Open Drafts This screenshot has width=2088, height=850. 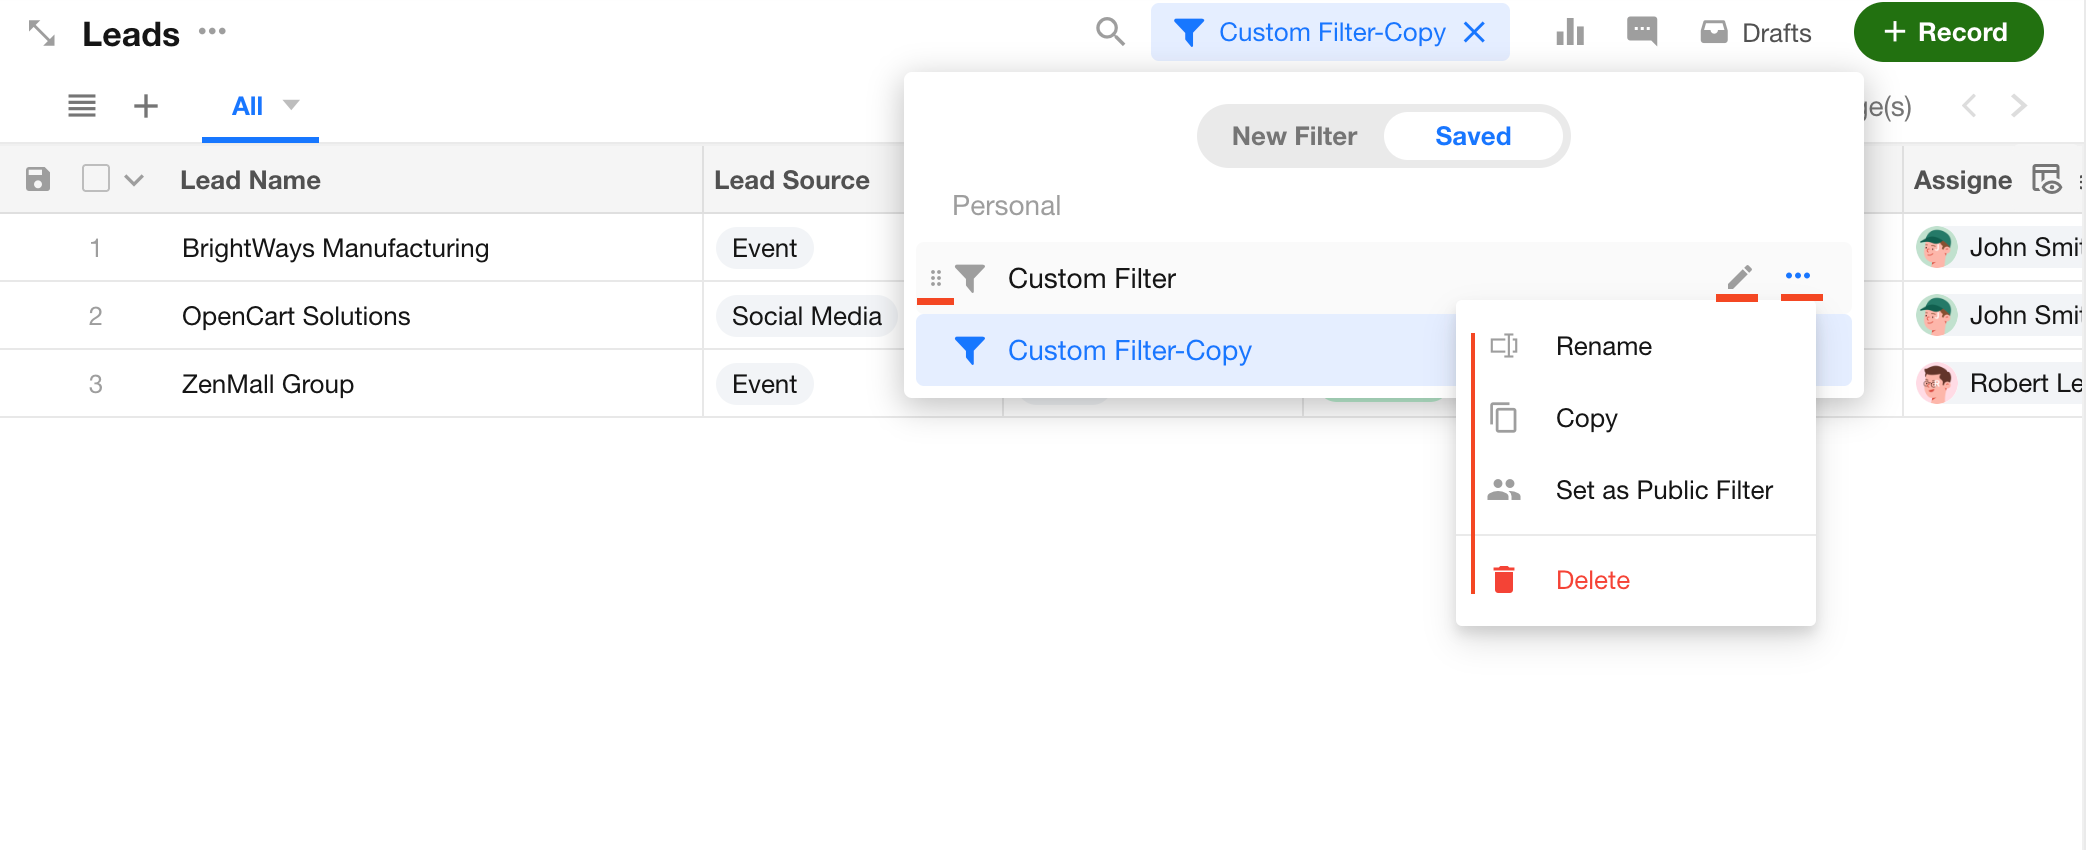pyautogui.click(x=1756, y=33)
